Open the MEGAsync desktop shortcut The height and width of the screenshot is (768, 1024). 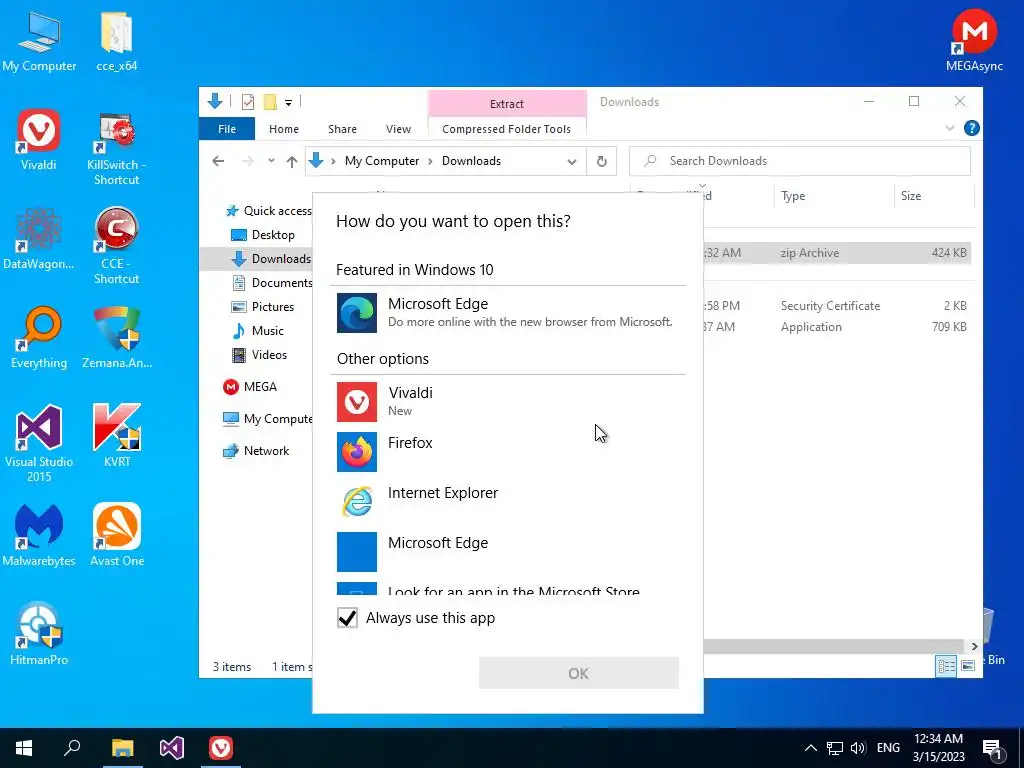pyautogui.click(x=974, y=40)
